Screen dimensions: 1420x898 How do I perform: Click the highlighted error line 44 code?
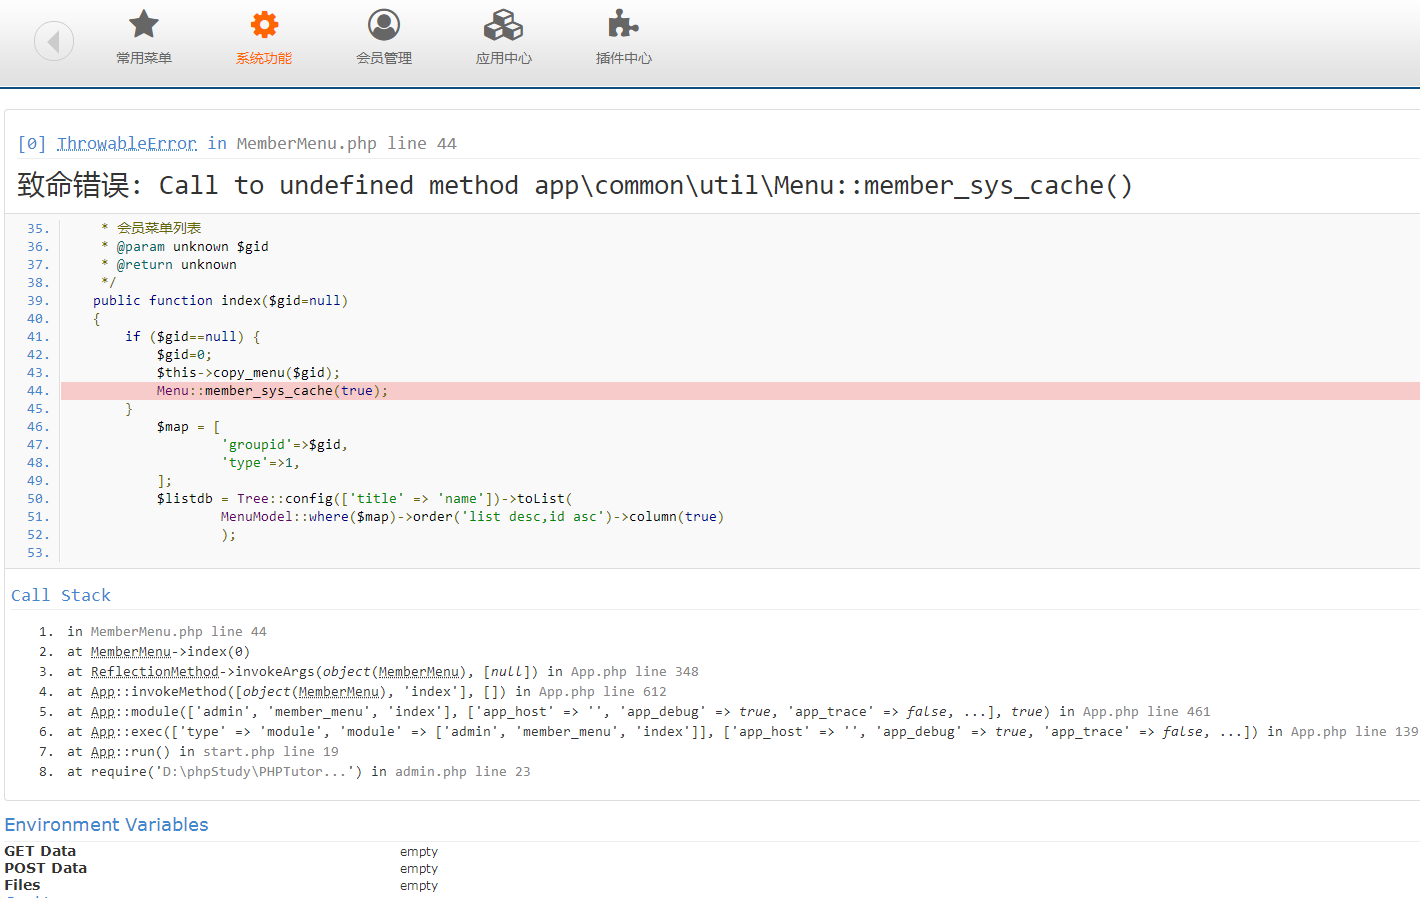[x=272, y=391]
